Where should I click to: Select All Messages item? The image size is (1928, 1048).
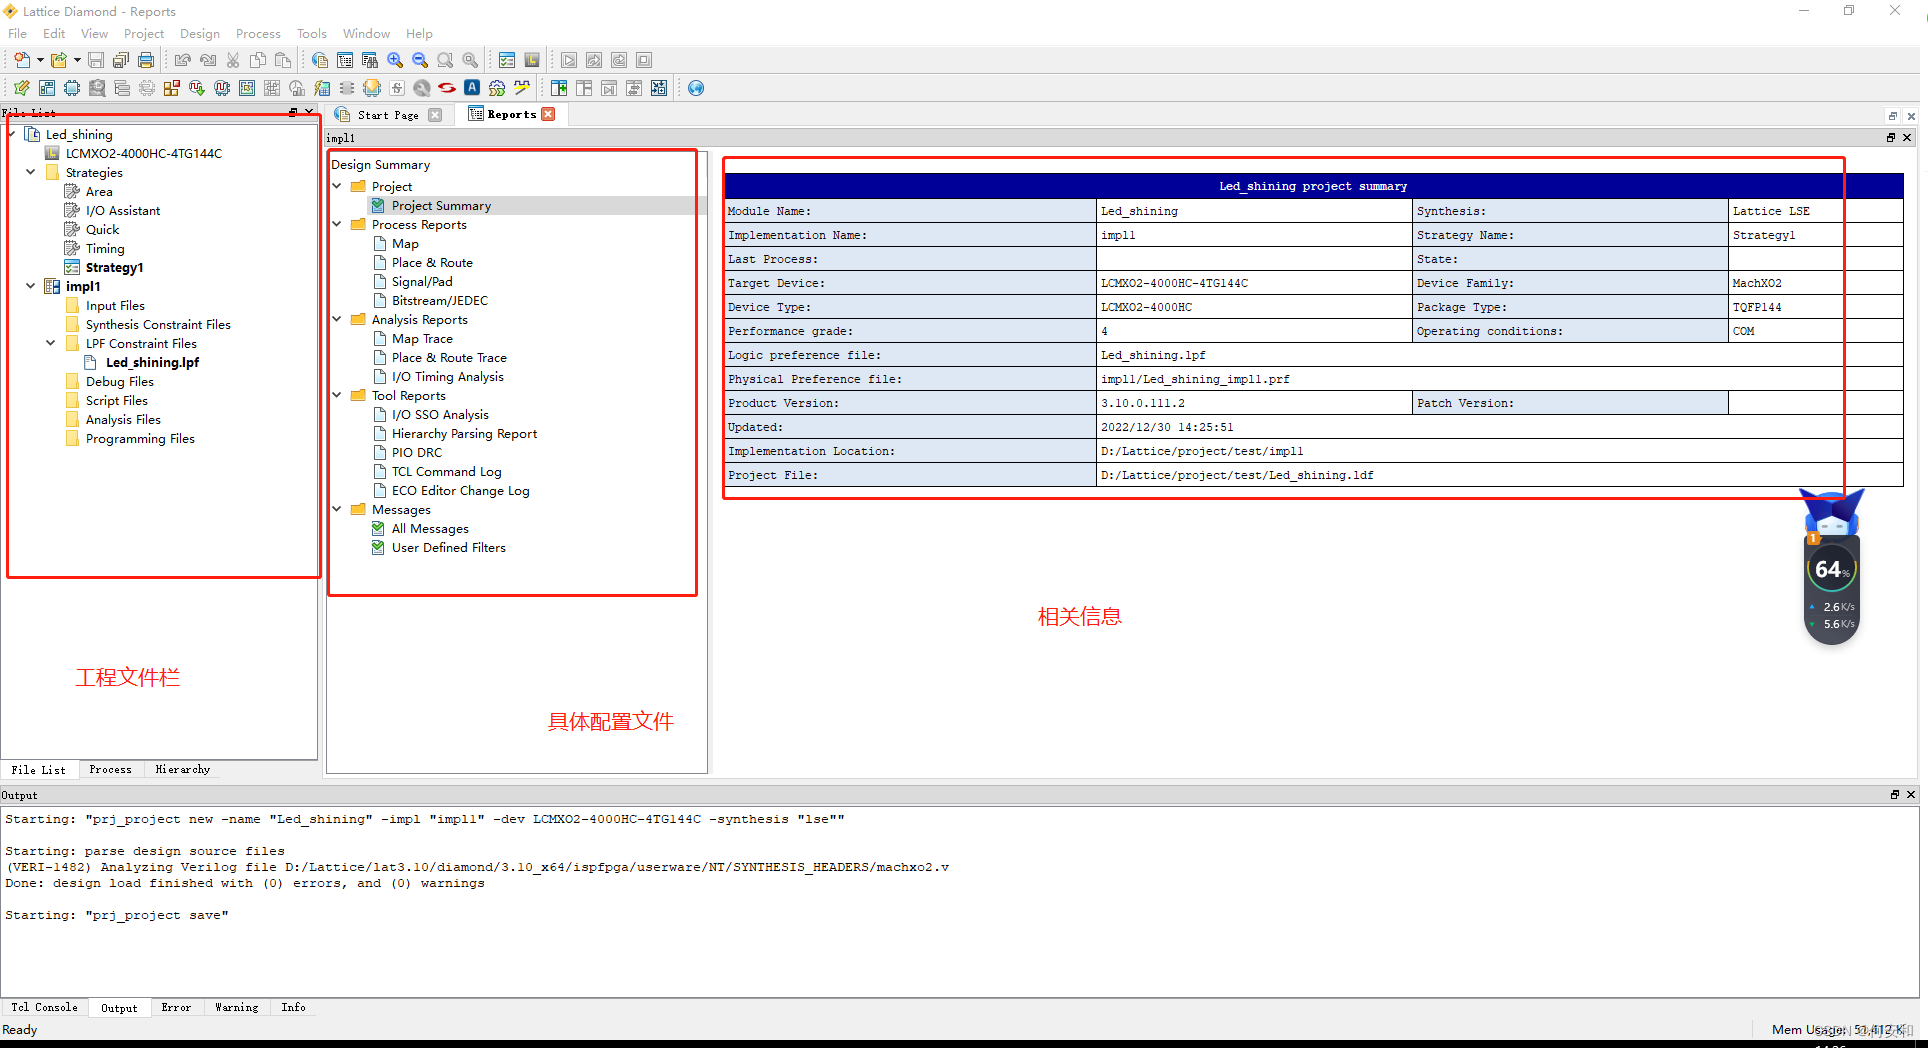coord(430,528)
